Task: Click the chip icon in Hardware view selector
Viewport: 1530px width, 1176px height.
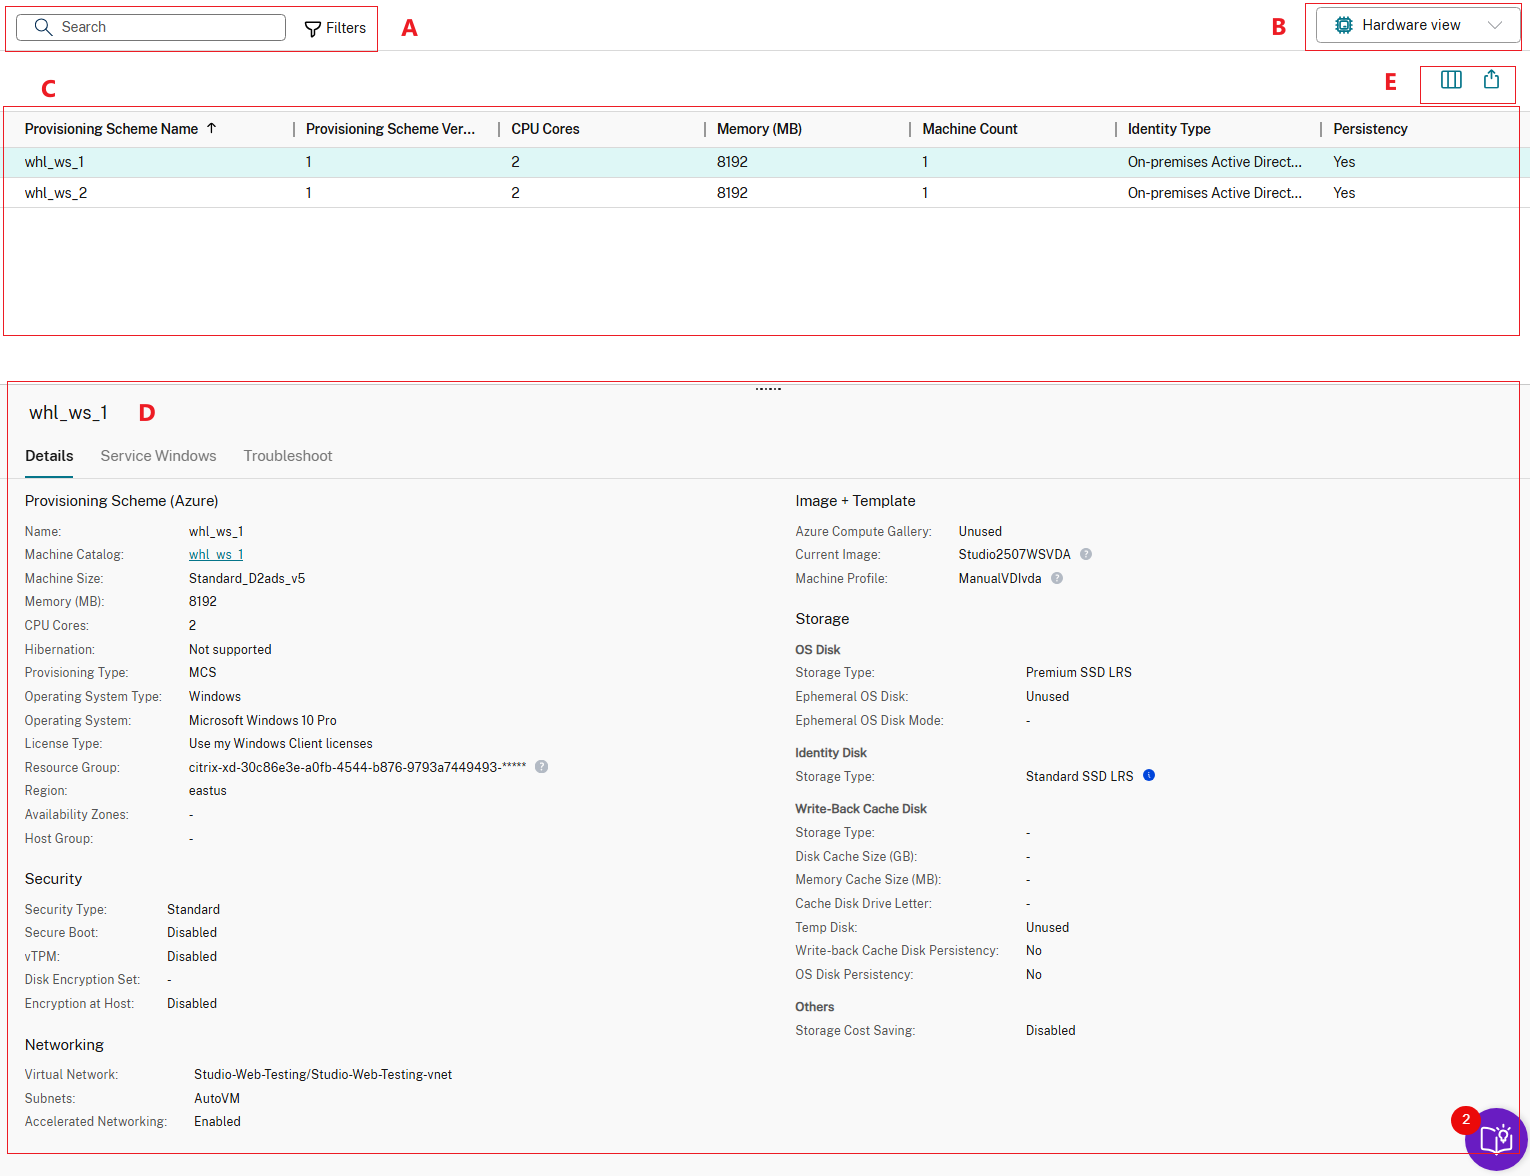Action: [x=1343, y=25]
